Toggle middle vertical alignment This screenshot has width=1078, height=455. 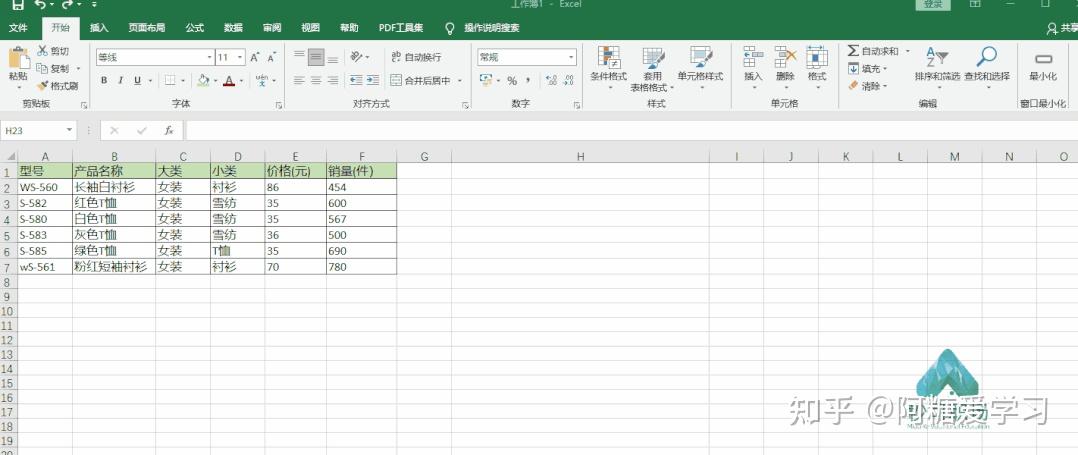pos(316,57)
